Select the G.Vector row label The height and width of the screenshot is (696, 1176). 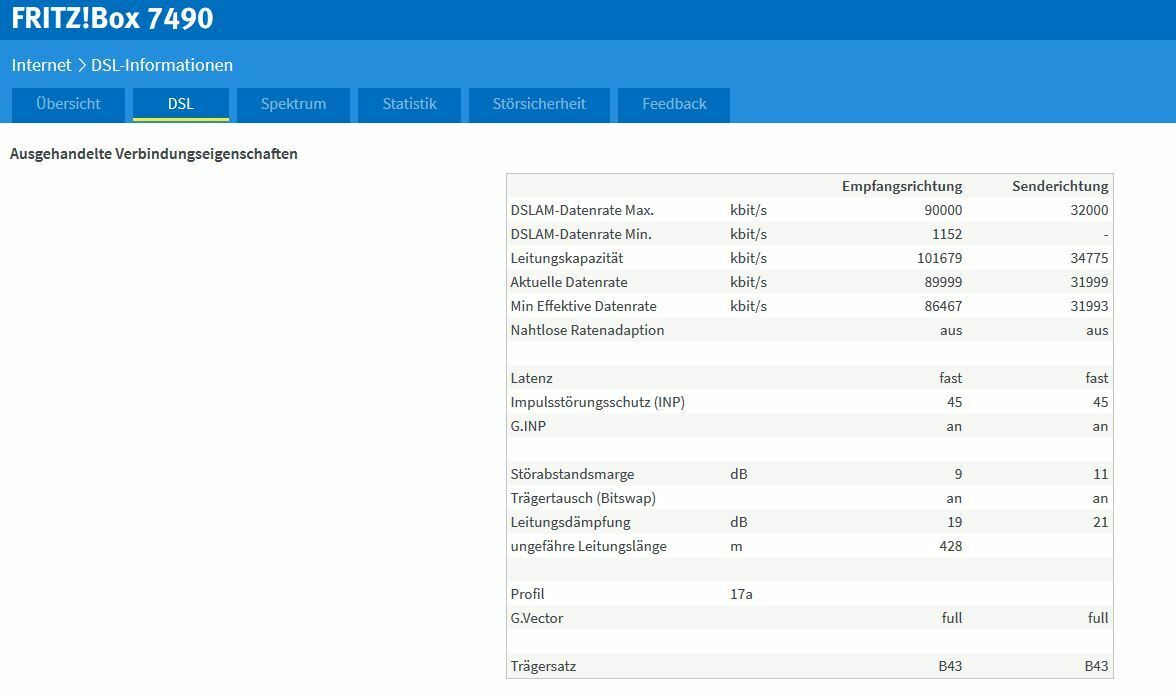537,618
